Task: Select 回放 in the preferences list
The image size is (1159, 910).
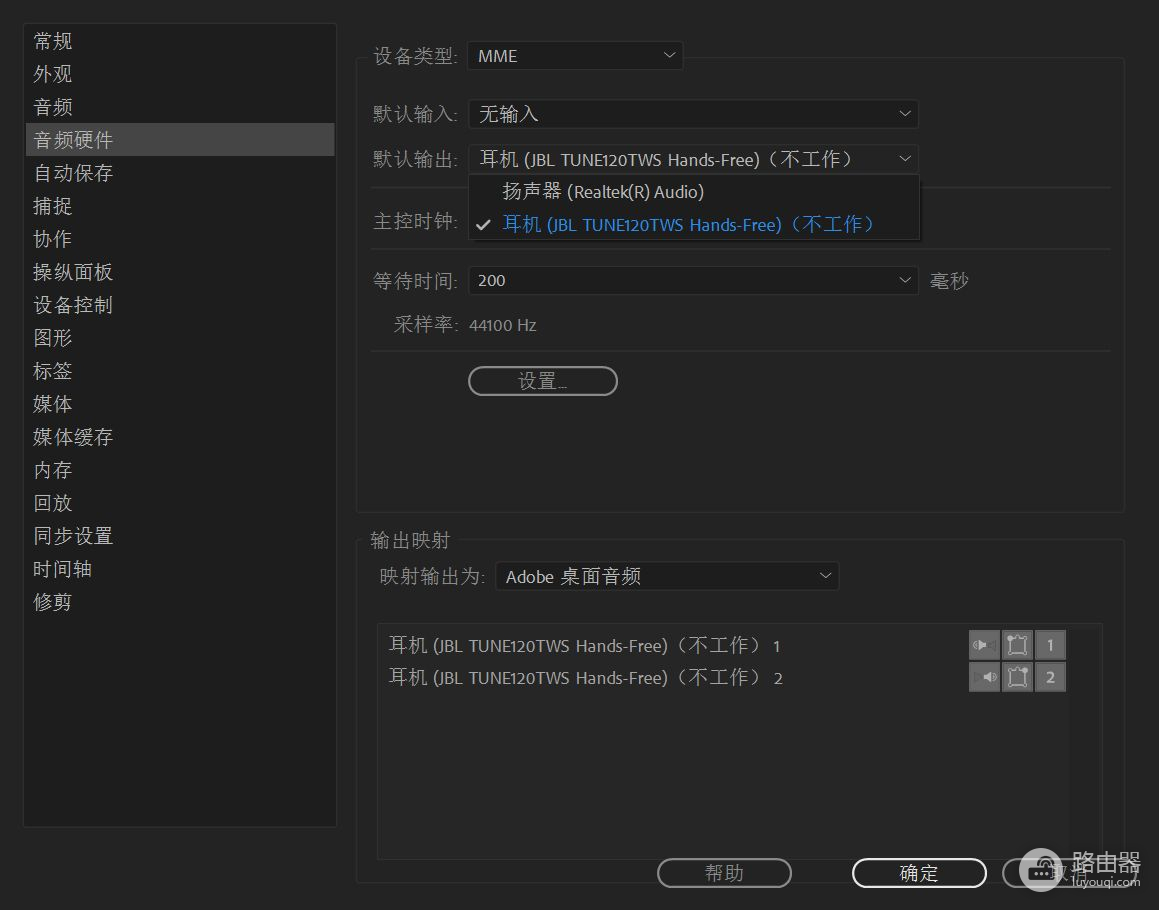Action: pos(180,503)
